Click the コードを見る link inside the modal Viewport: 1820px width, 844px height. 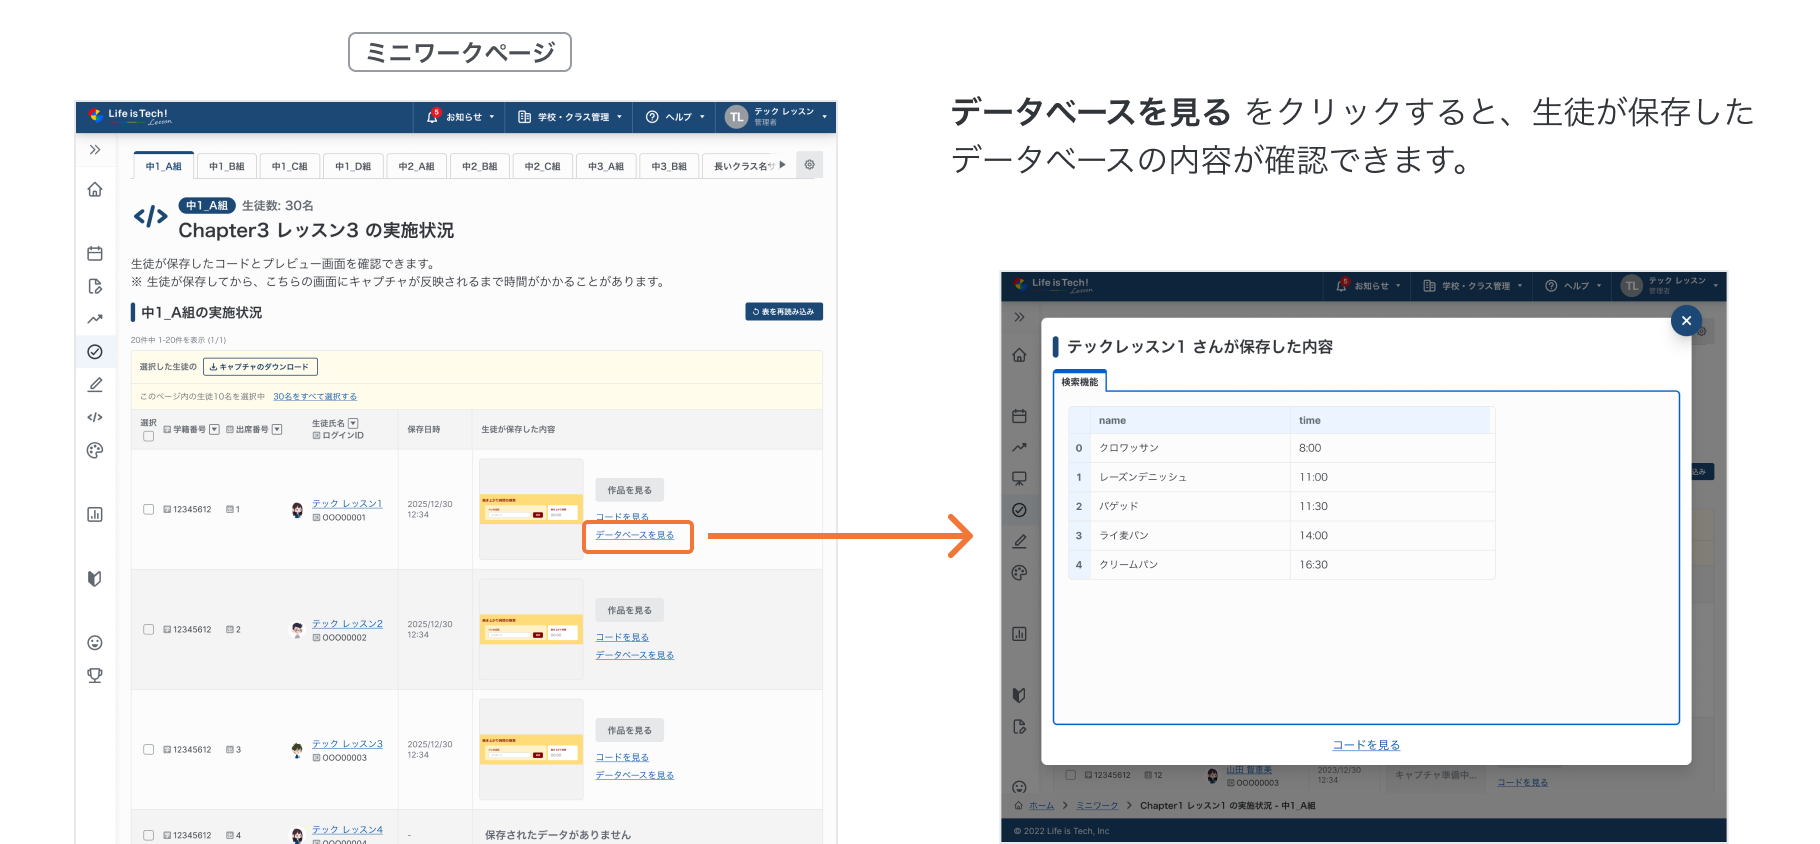pyautogui.click(x=1366, y=745)
